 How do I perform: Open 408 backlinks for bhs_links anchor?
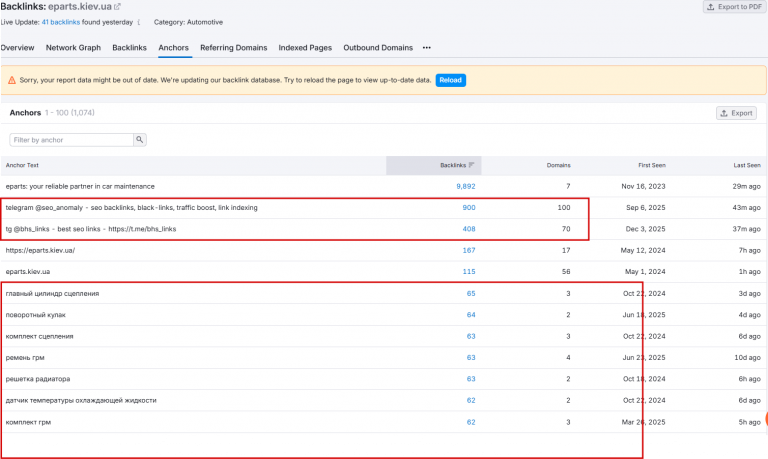(469, 229)
